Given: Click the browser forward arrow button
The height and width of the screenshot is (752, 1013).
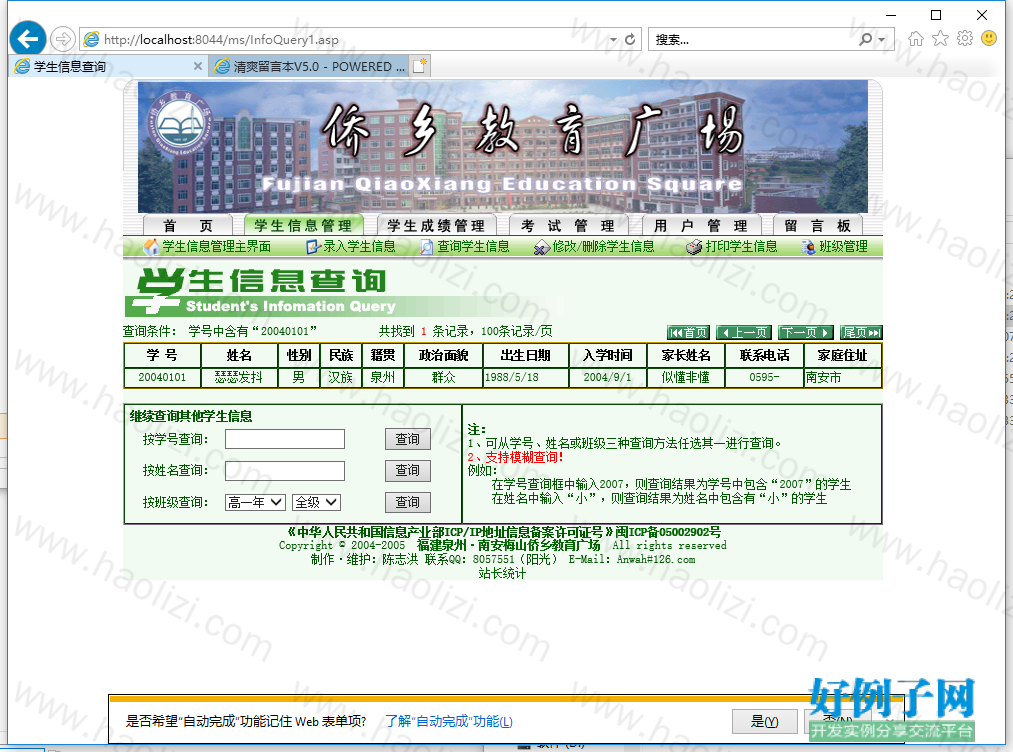Looking at the screenshot, I should (x=63, y=39).
